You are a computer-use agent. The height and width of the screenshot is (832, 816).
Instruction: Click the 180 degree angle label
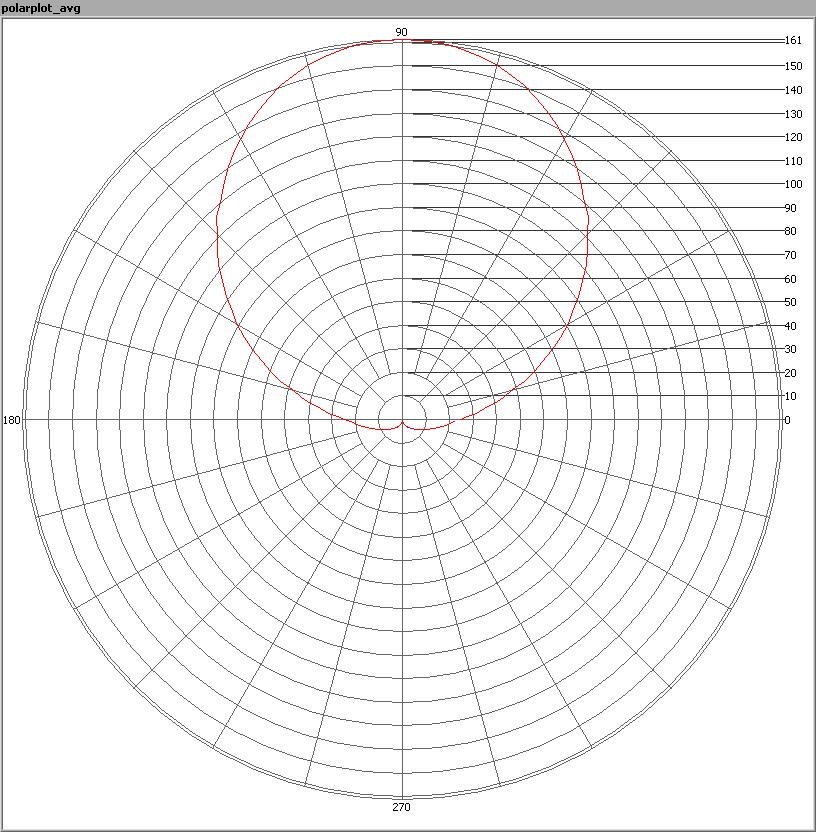tap(12, 420)
